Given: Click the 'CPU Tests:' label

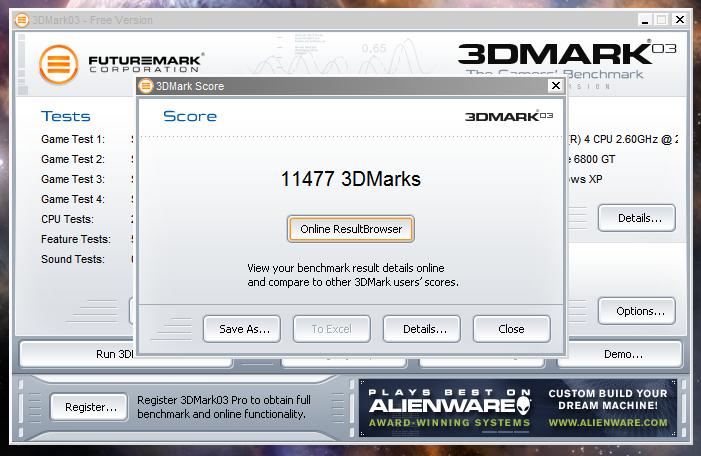Looking at the screenshot, I should click(x=68, y=219).
